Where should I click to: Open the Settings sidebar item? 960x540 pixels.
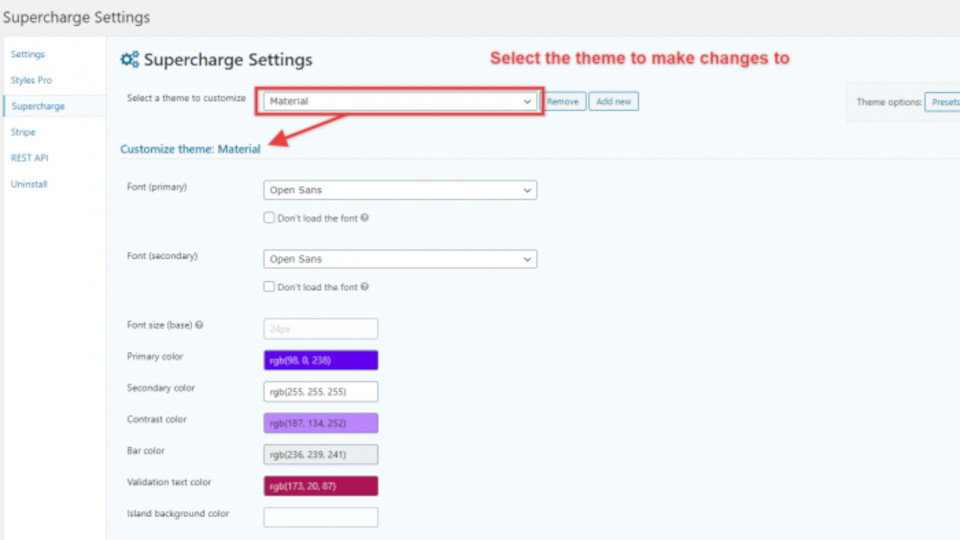click(28, 54)
